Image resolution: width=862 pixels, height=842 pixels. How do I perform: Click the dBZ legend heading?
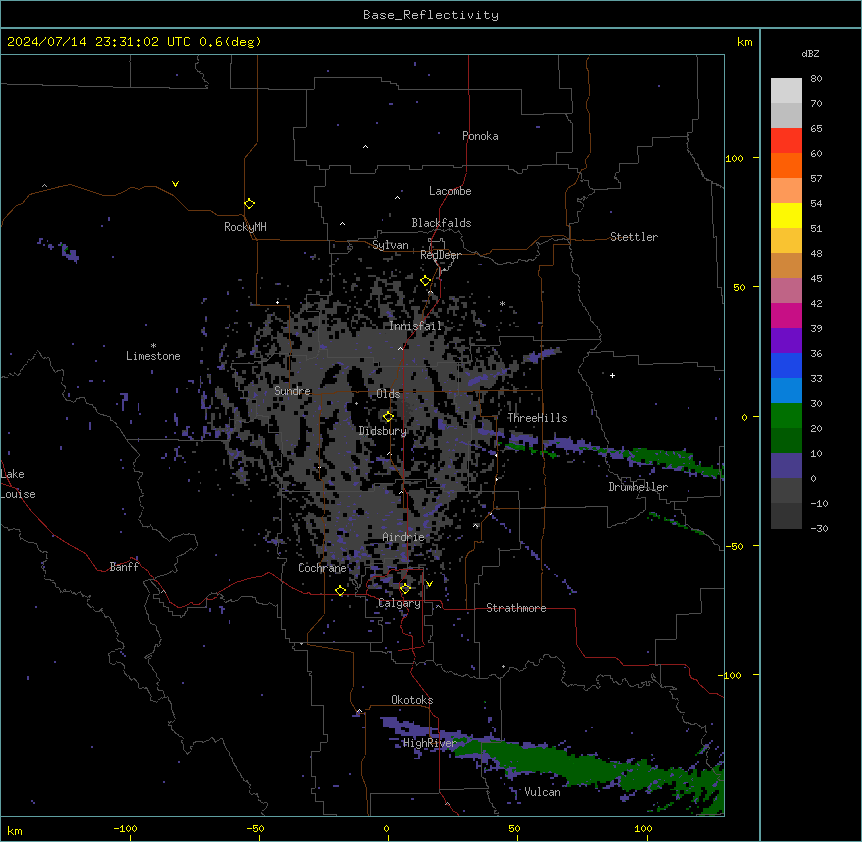[810, 53]
